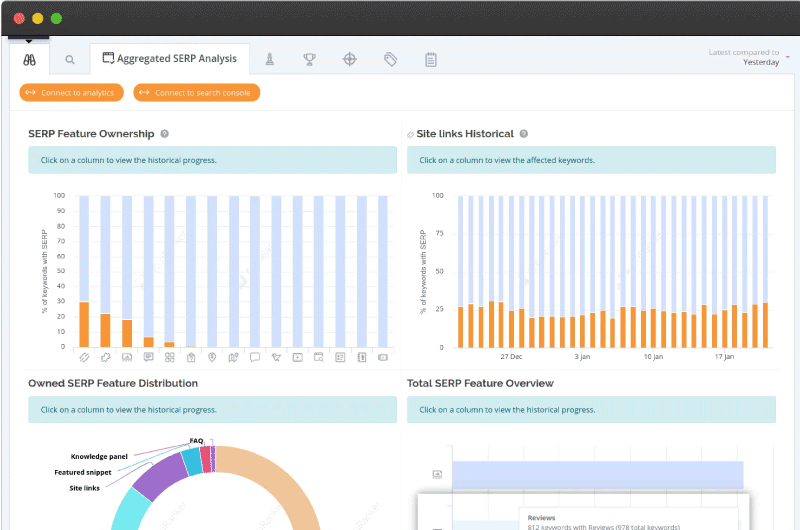
Task: Click site links chain icon on ownership axis
Action: (84, 358)
